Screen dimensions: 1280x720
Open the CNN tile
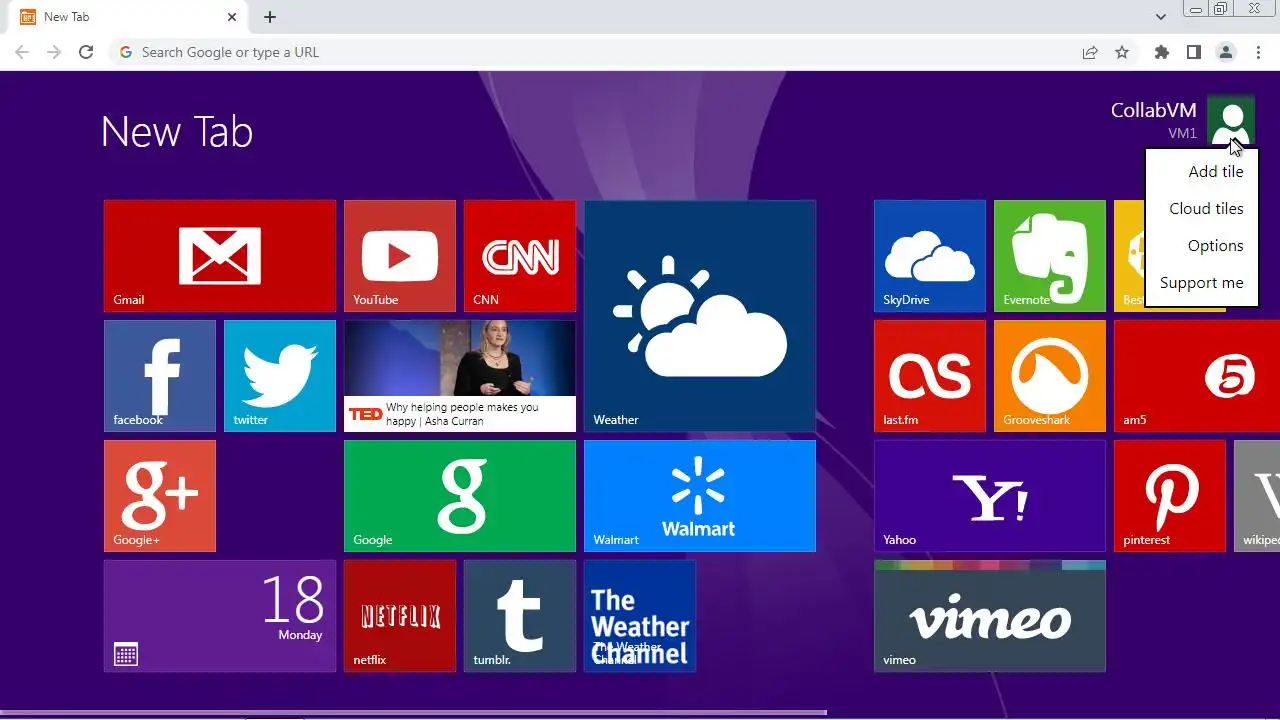(x=520, y=256)
